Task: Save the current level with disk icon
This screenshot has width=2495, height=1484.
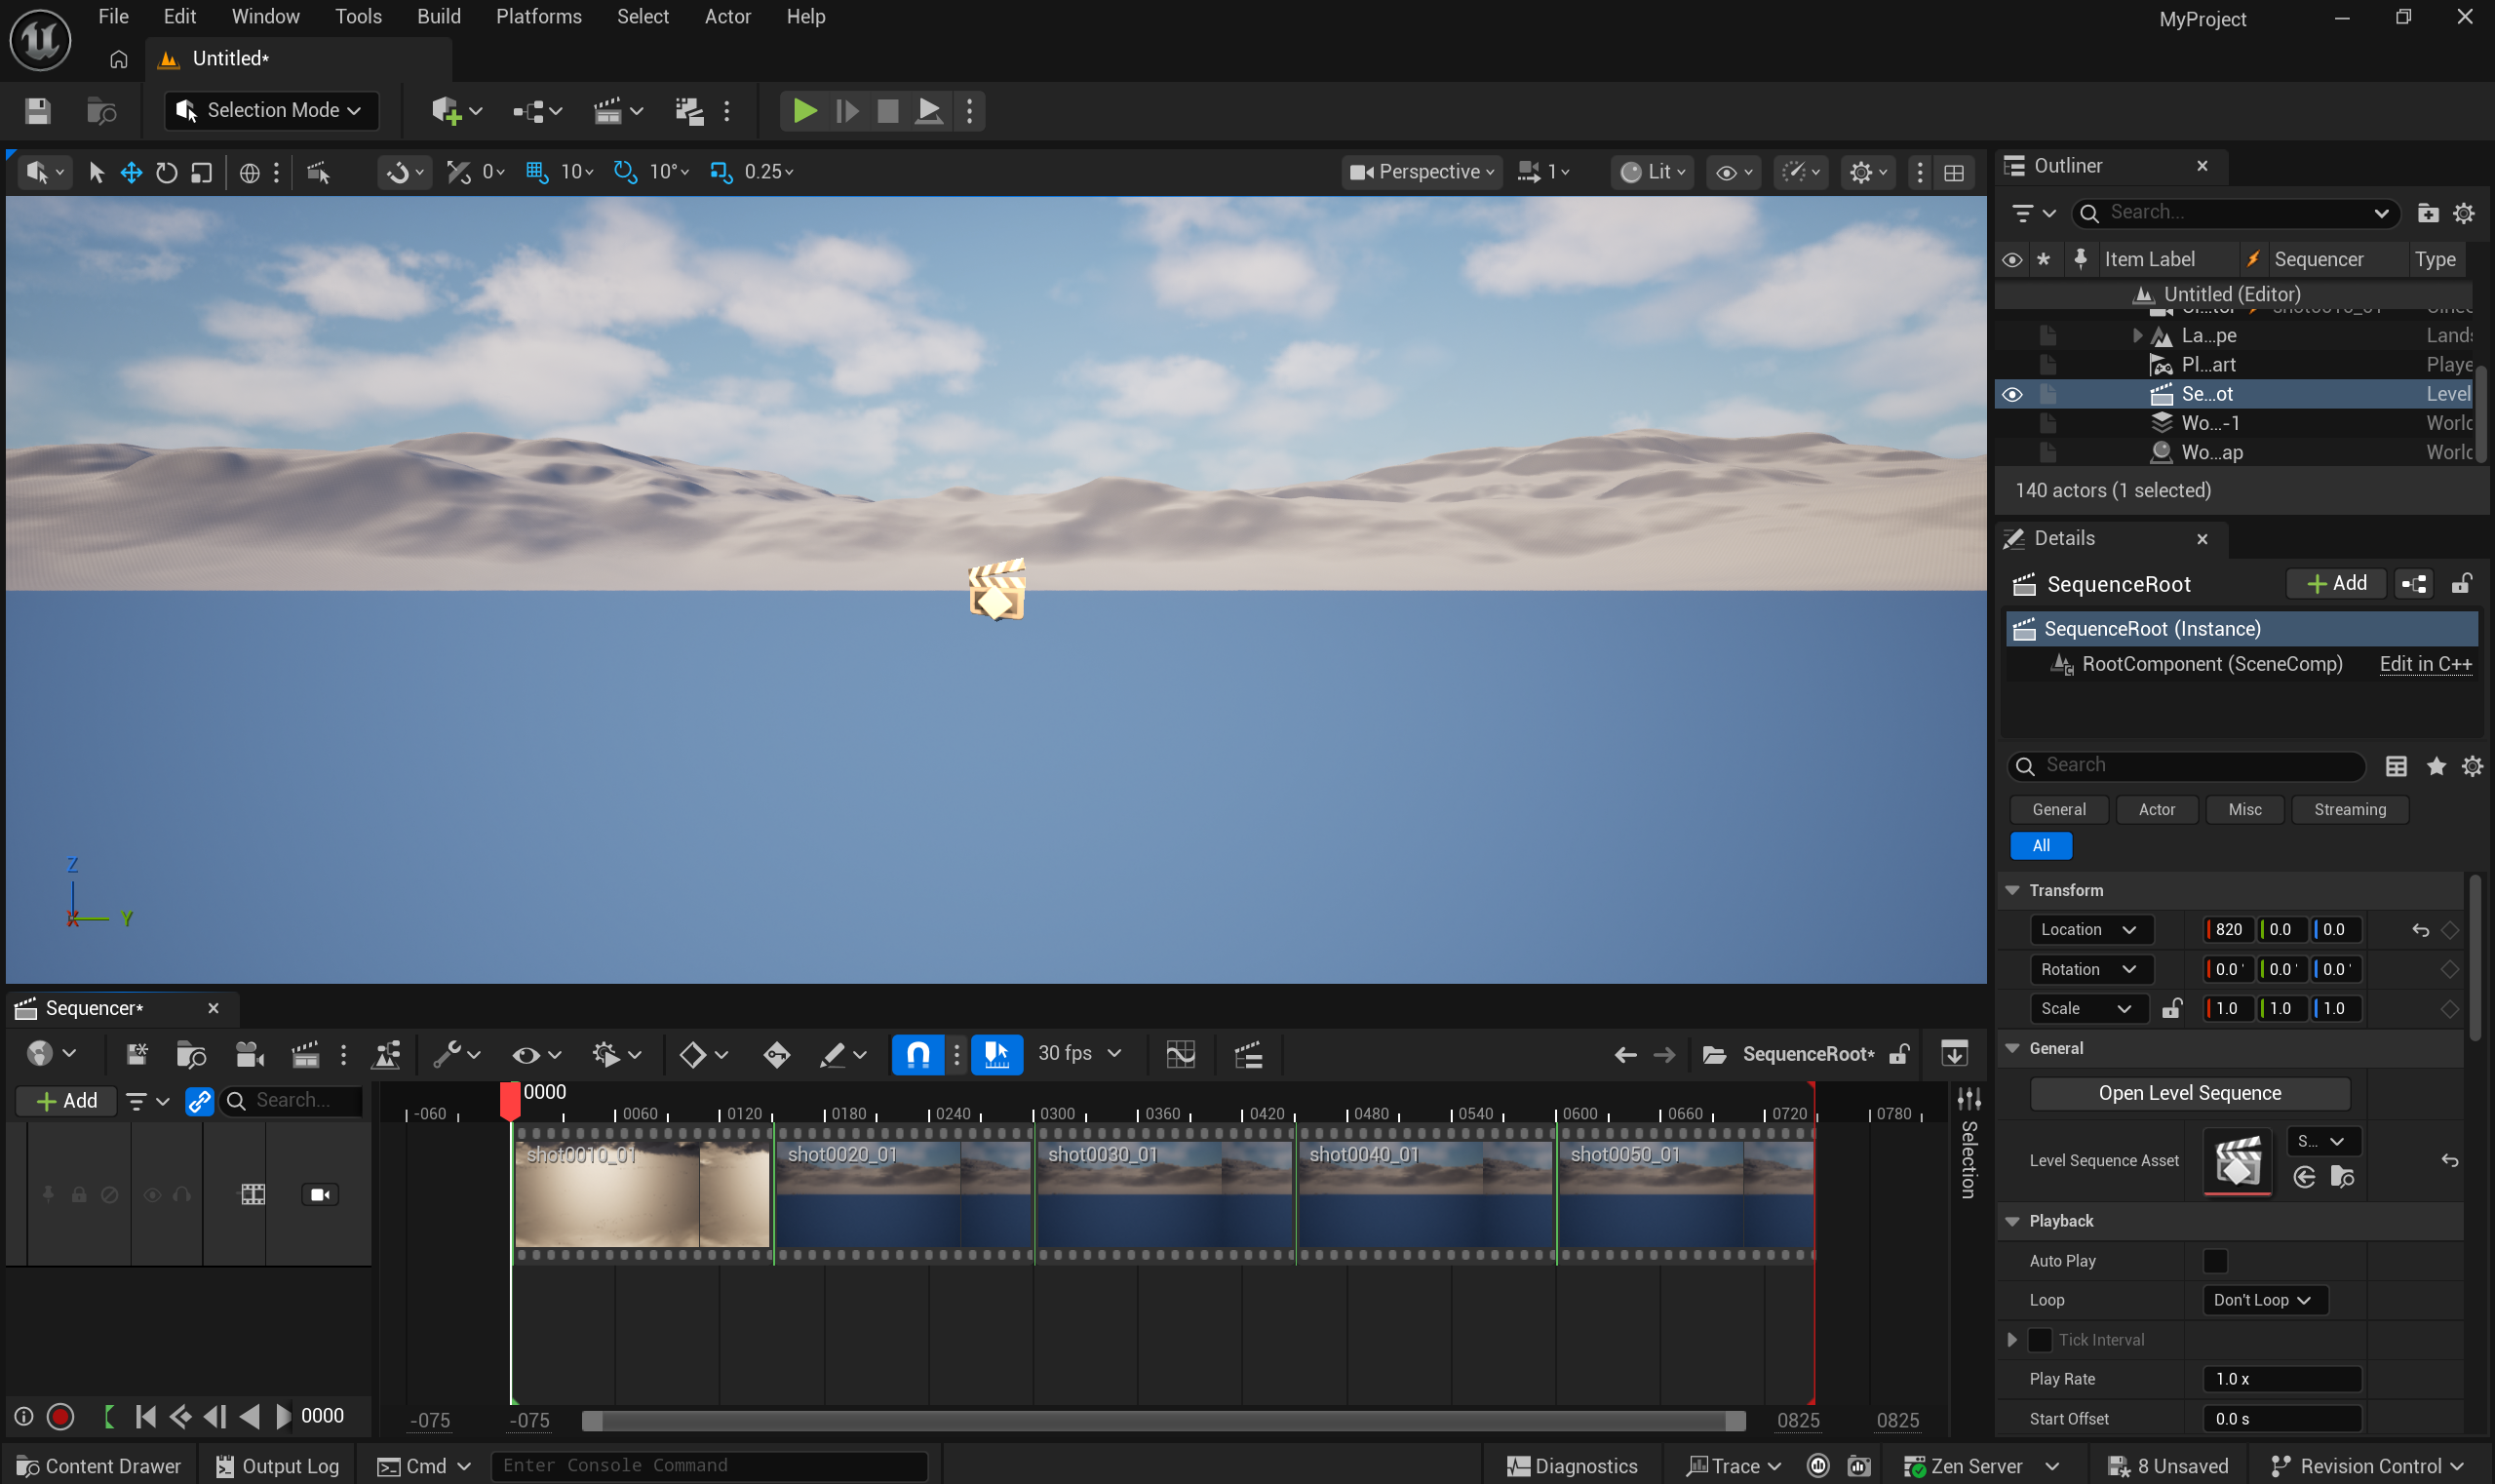Action: tap(37, 110)
